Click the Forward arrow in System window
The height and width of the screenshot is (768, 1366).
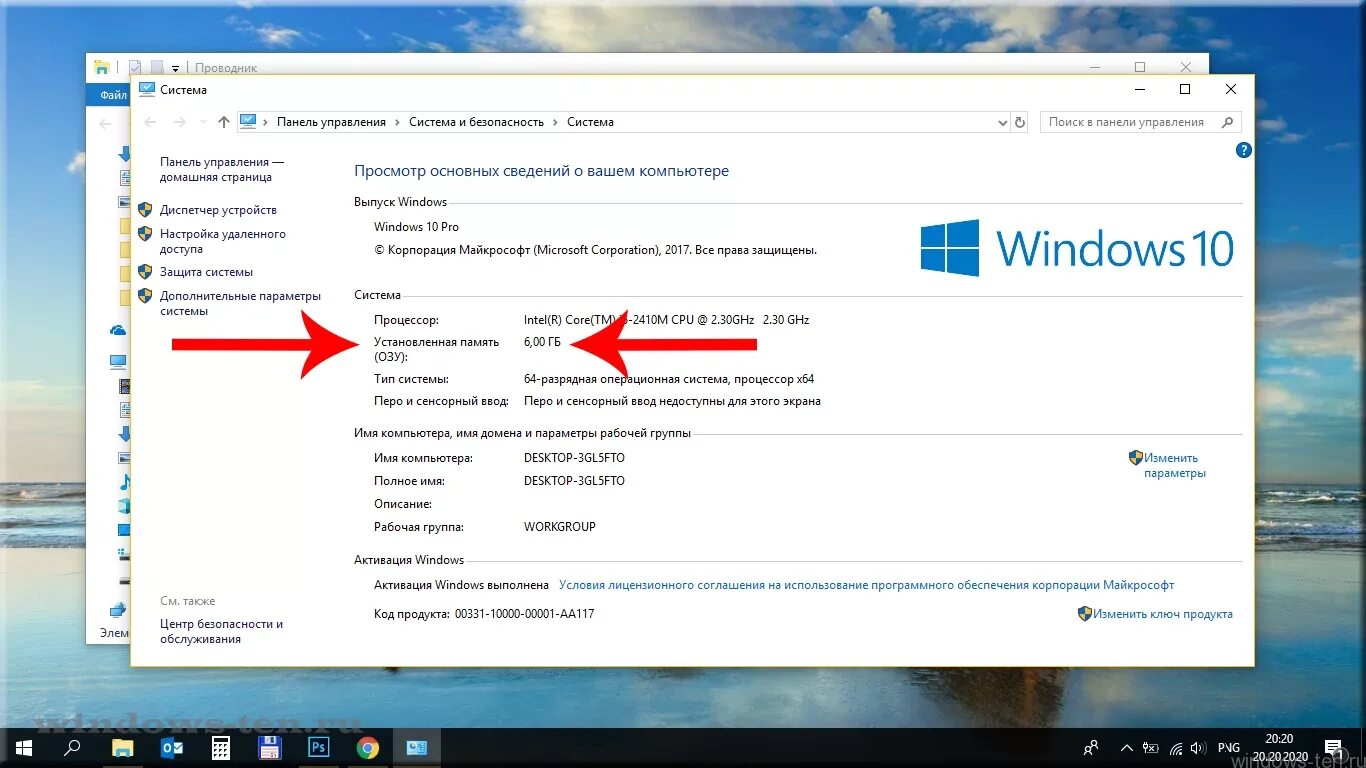pyautogui.click(x=180, y=122)
